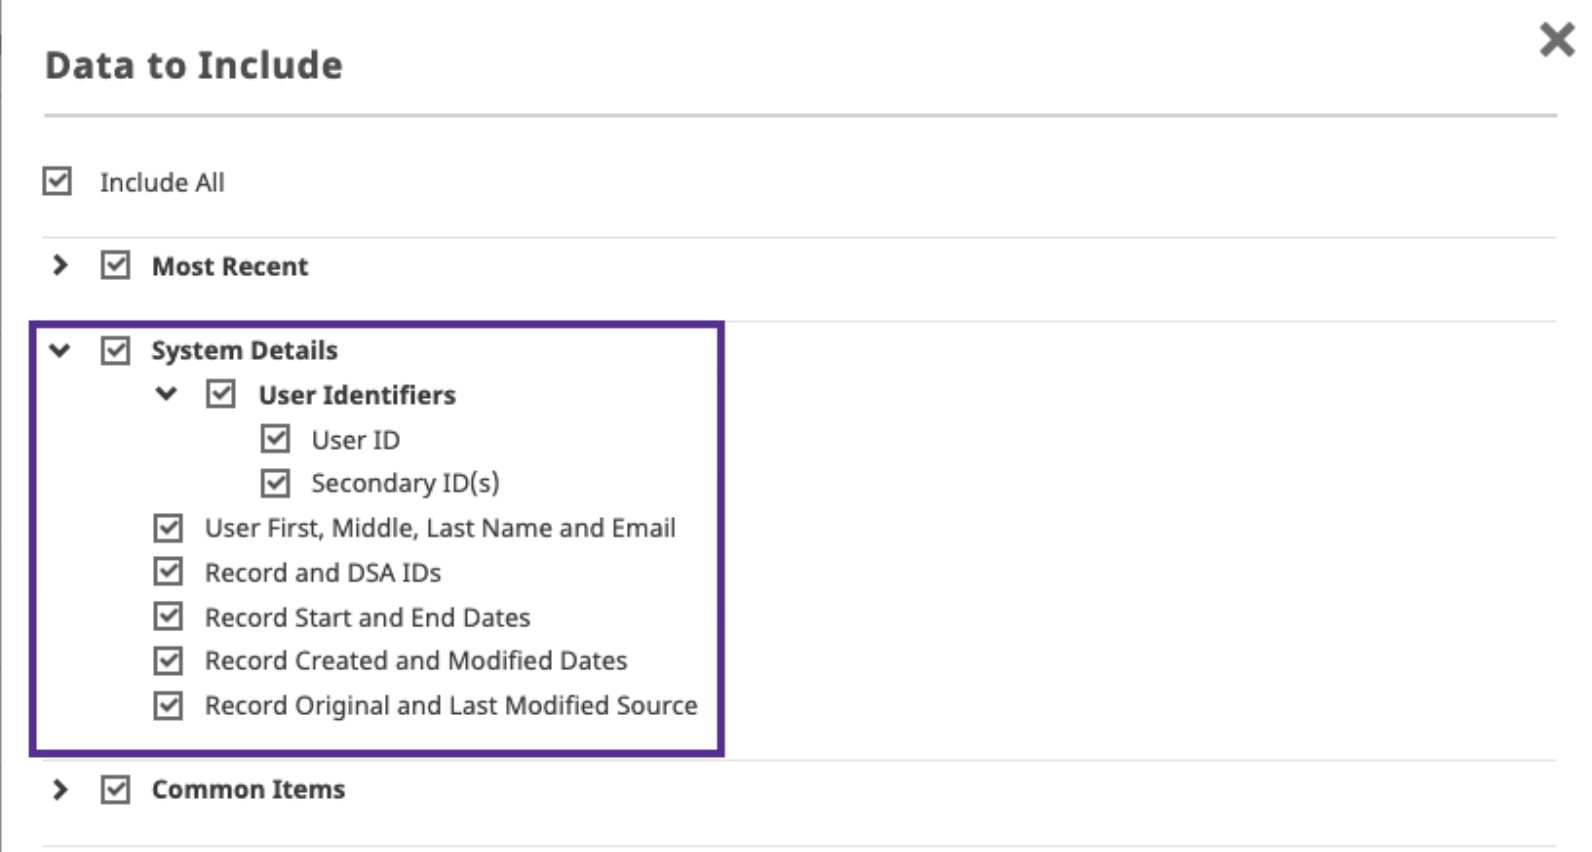Click the Common Items label text
This screenshot has height=852, width=1592.
248,789
